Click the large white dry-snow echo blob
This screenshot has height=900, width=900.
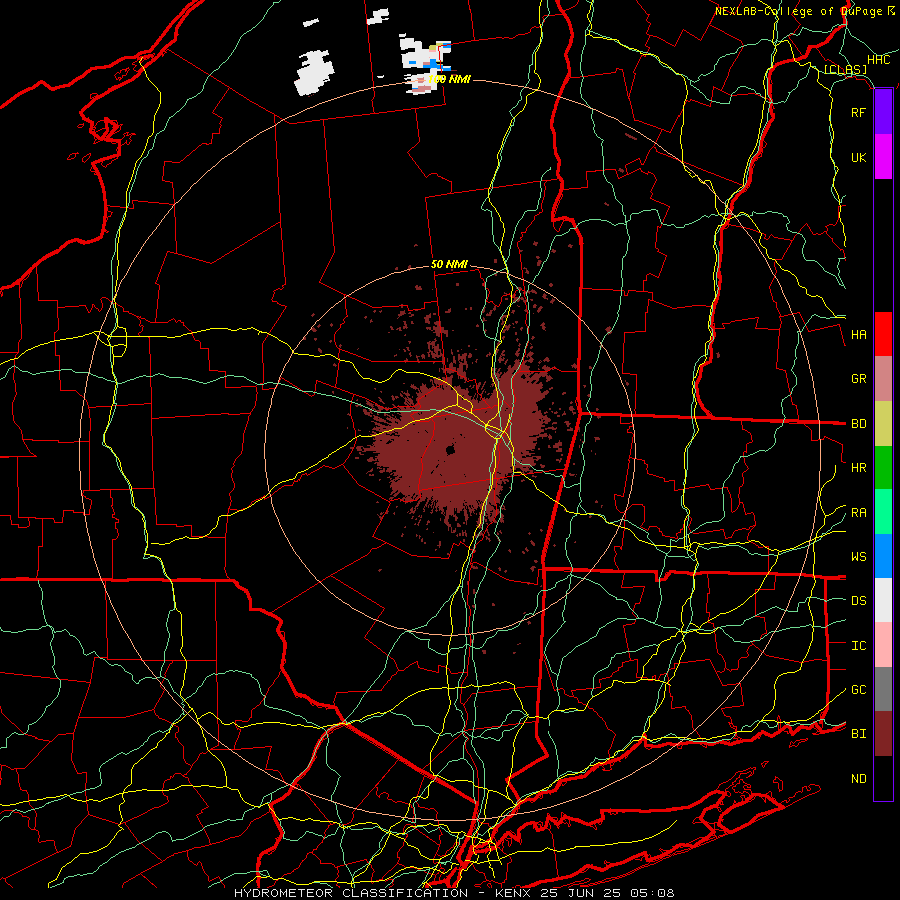314,72
